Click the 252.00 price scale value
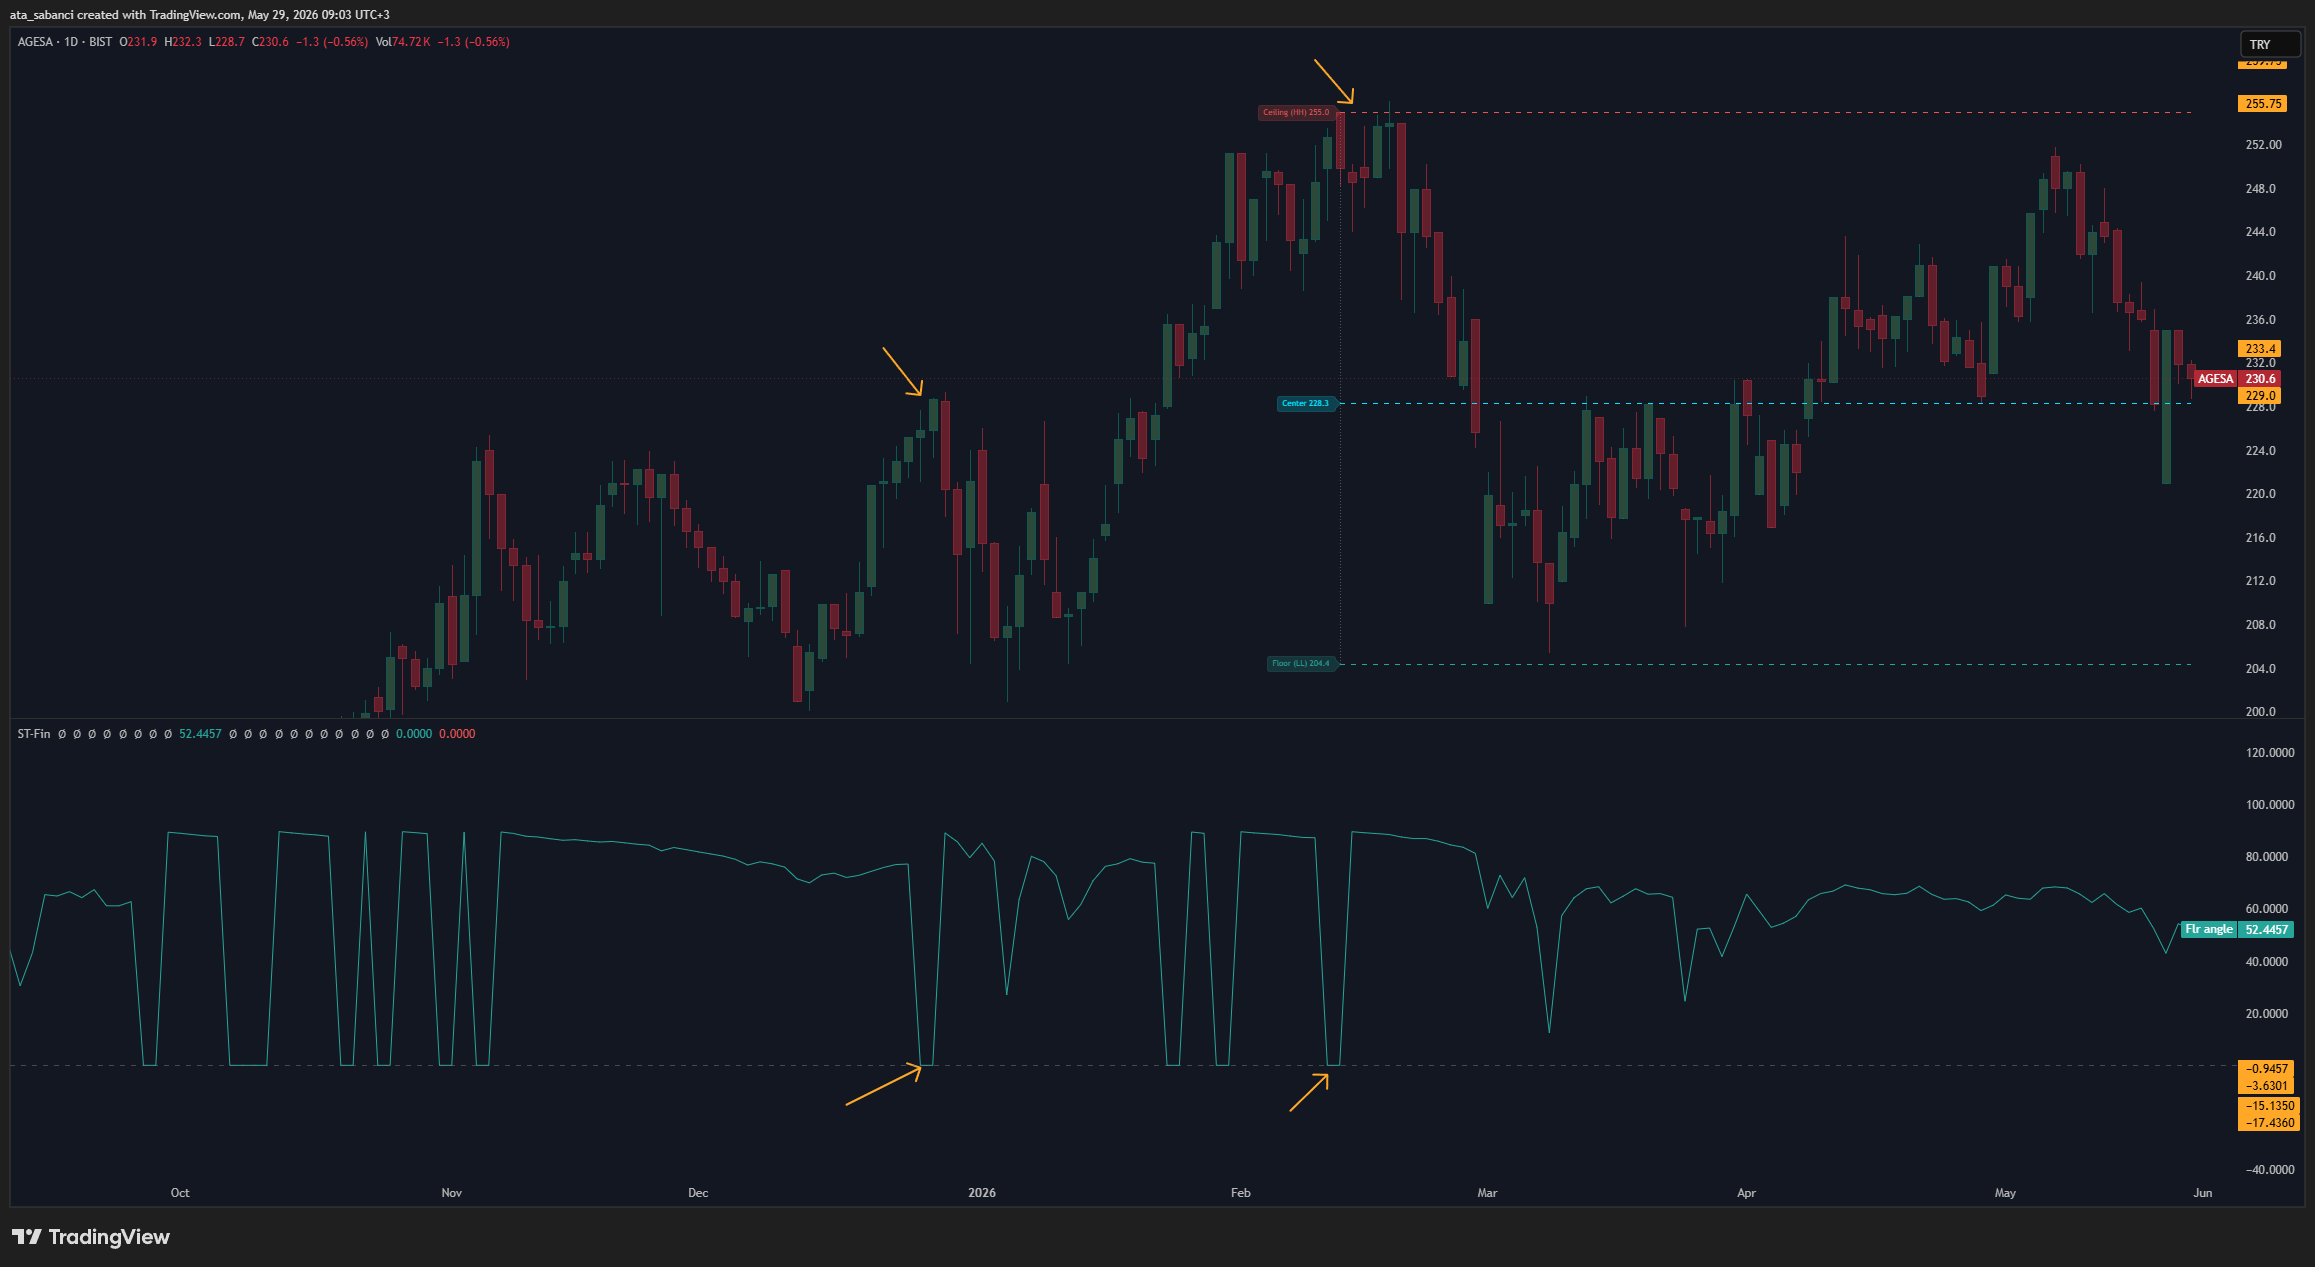Screen dimensions: 2315x1267 [x=2263, y=145]
